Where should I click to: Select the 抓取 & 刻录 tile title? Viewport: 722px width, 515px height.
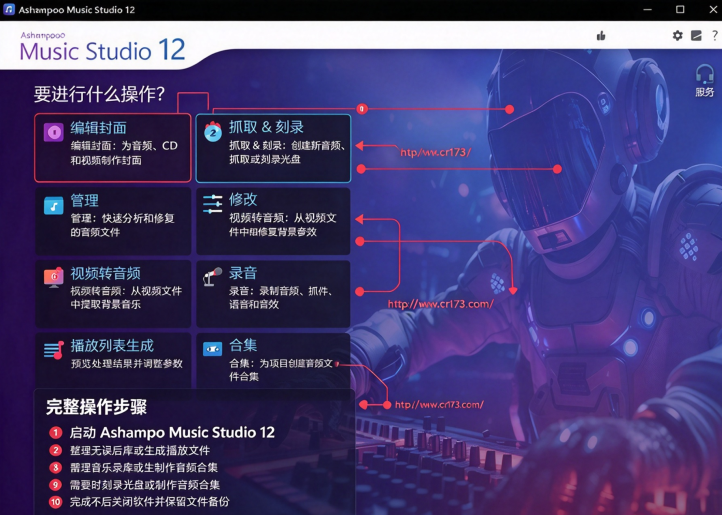point(266,127)
